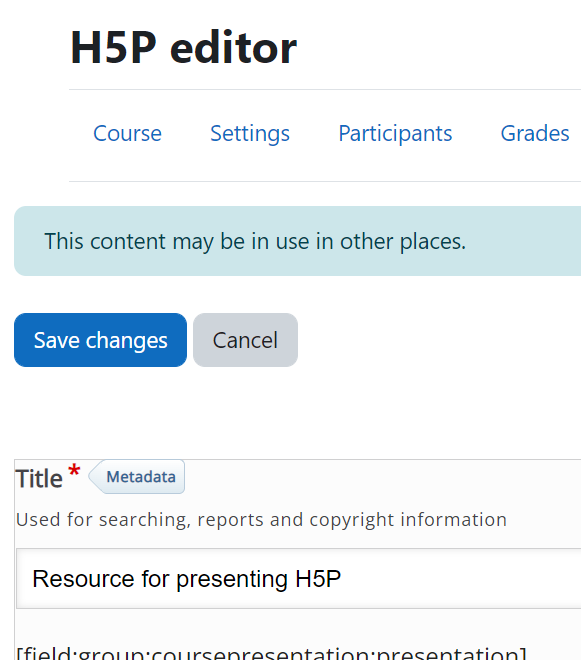Viewport: 581px width, 660px height.
Task: Click the Save changes button
Action: 100,340
